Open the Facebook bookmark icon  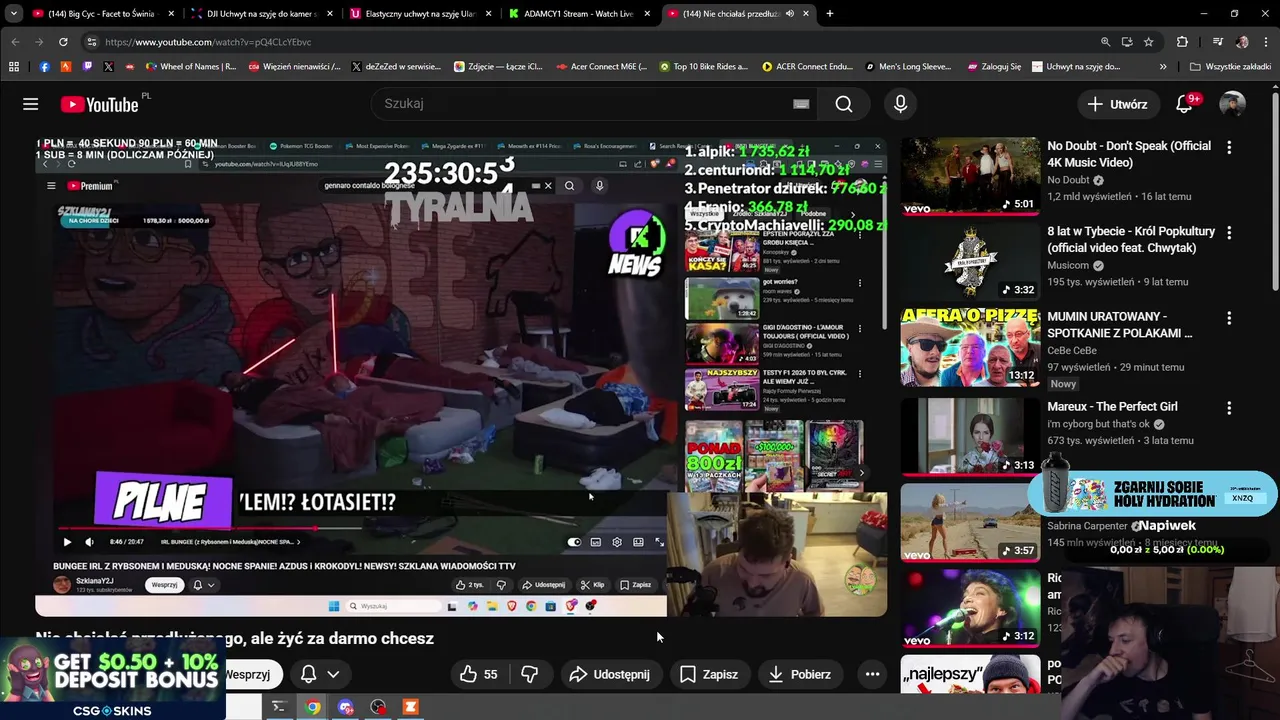click(x=44, y=67)
